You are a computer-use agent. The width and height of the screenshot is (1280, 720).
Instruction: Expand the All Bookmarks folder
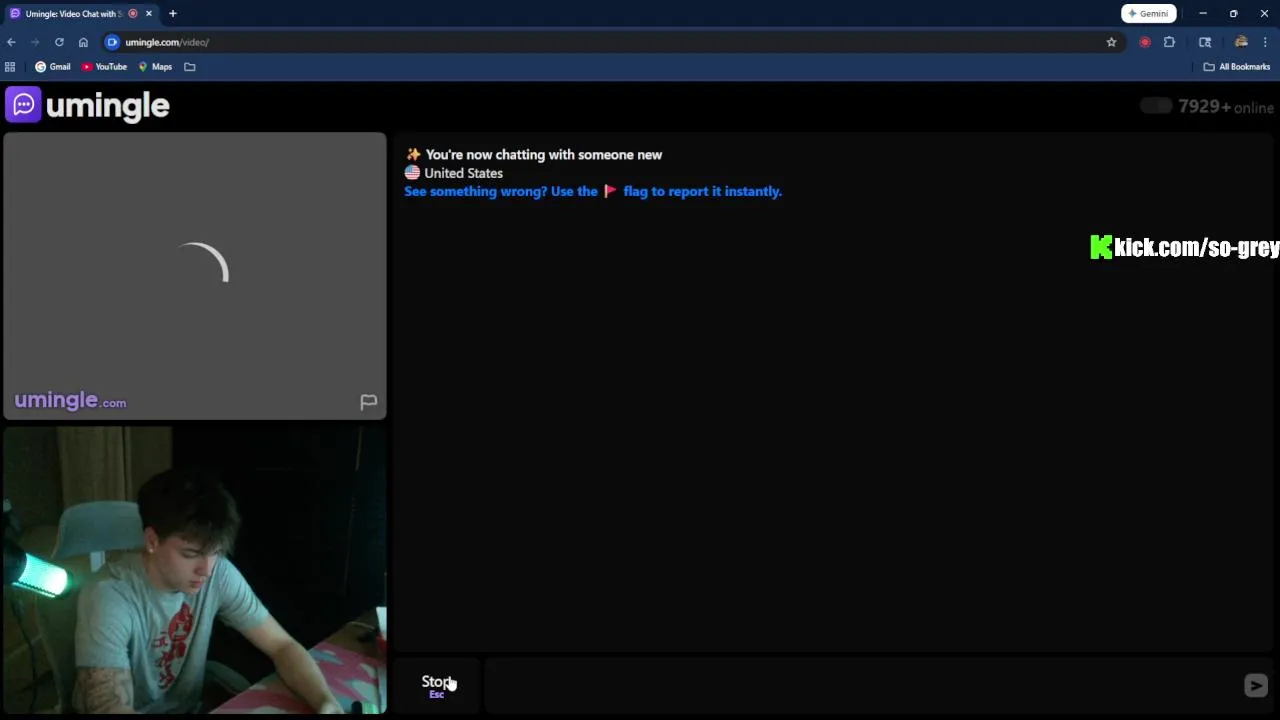pos(1237,67)
